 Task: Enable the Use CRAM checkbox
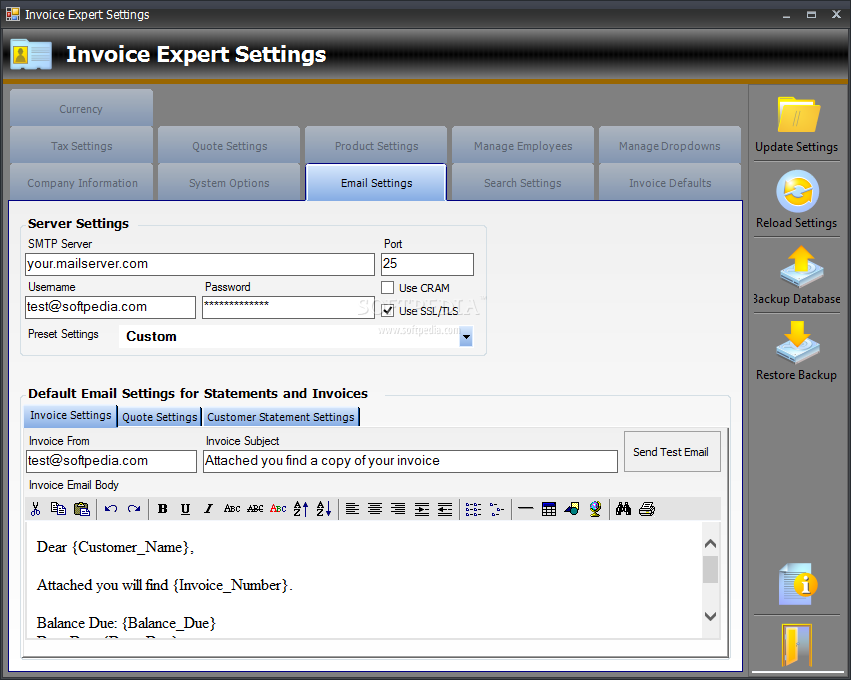pyautogui.click(x=388, y=288)
